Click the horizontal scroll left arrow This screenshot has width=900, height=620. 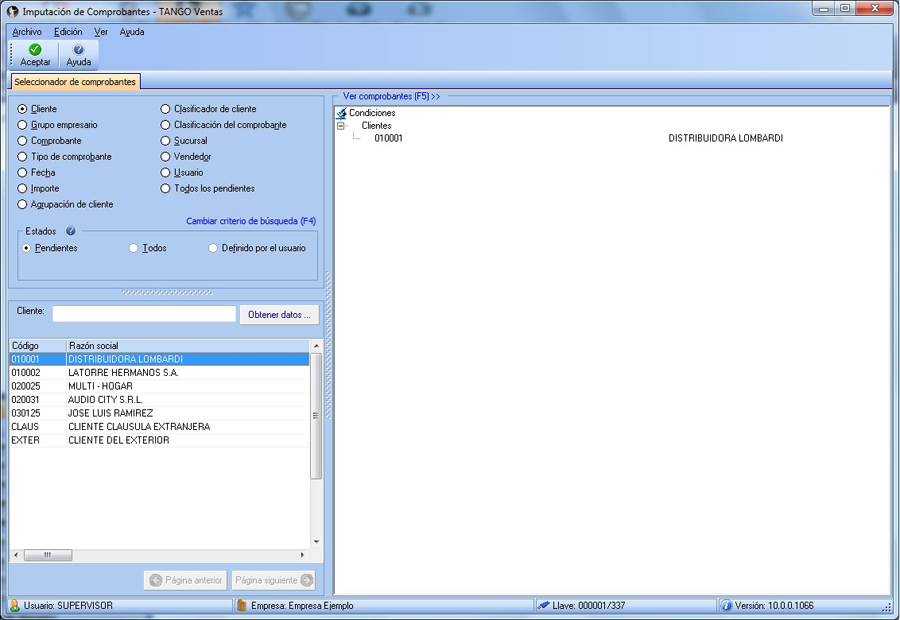point(16,555)
